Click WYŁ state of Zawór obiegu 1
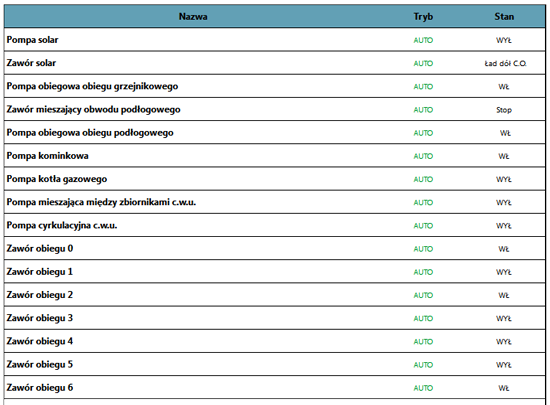Viewport: 550px width, 405px height. pos(504,272)
